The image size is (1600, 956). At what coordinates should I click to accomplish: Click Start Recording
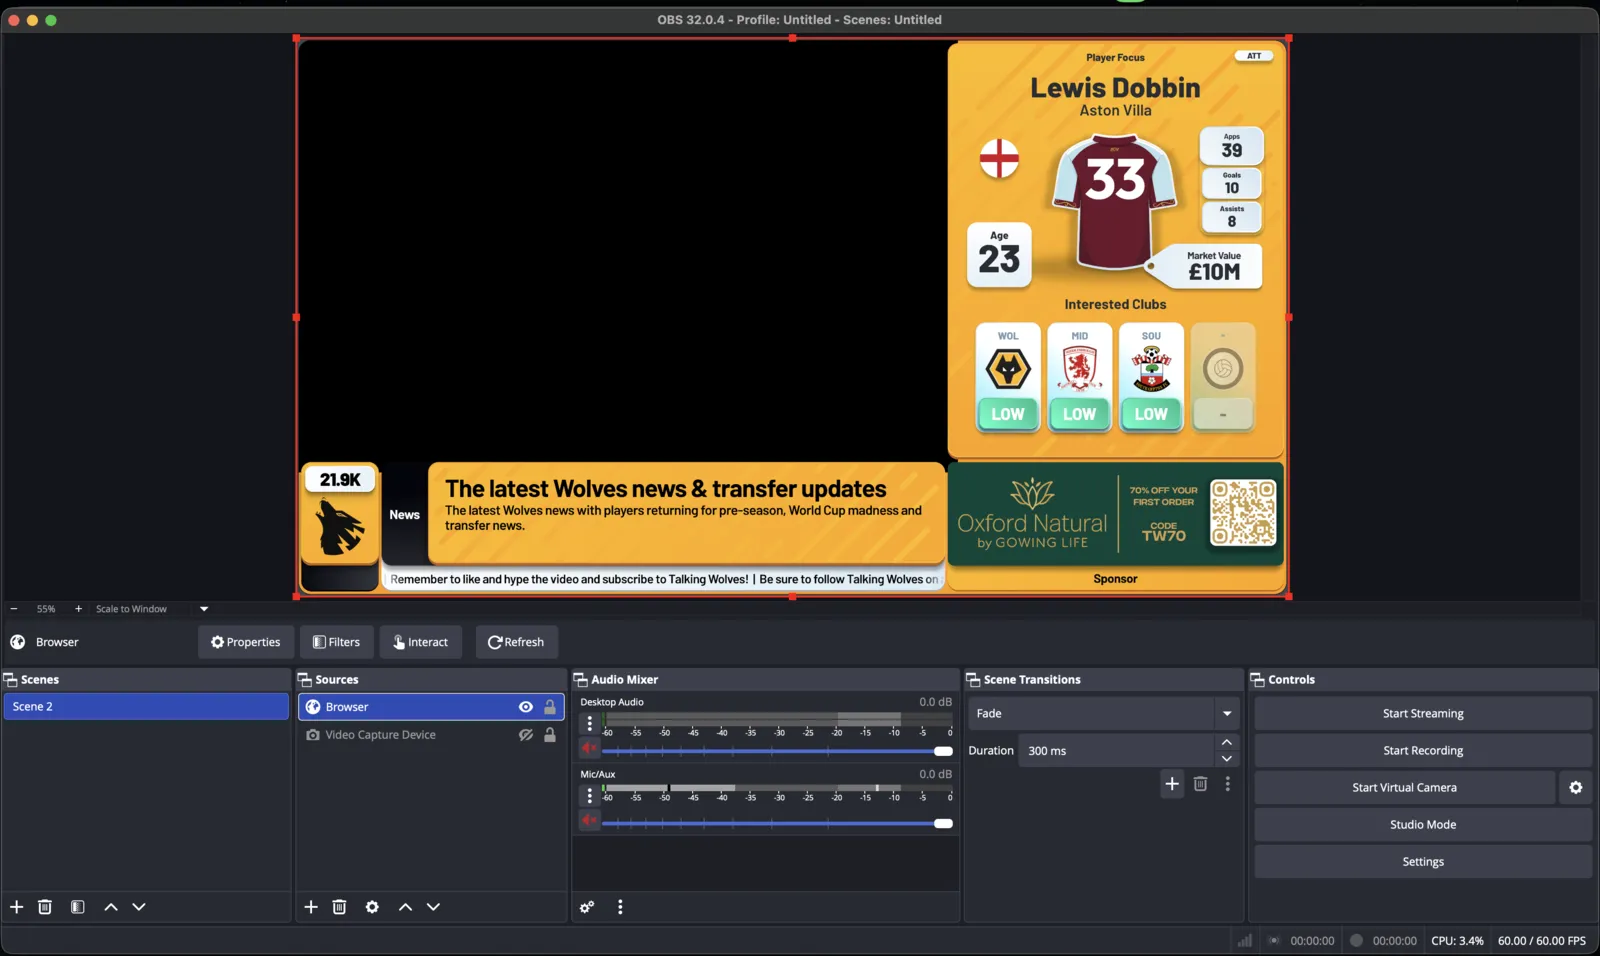point(1423,751)
